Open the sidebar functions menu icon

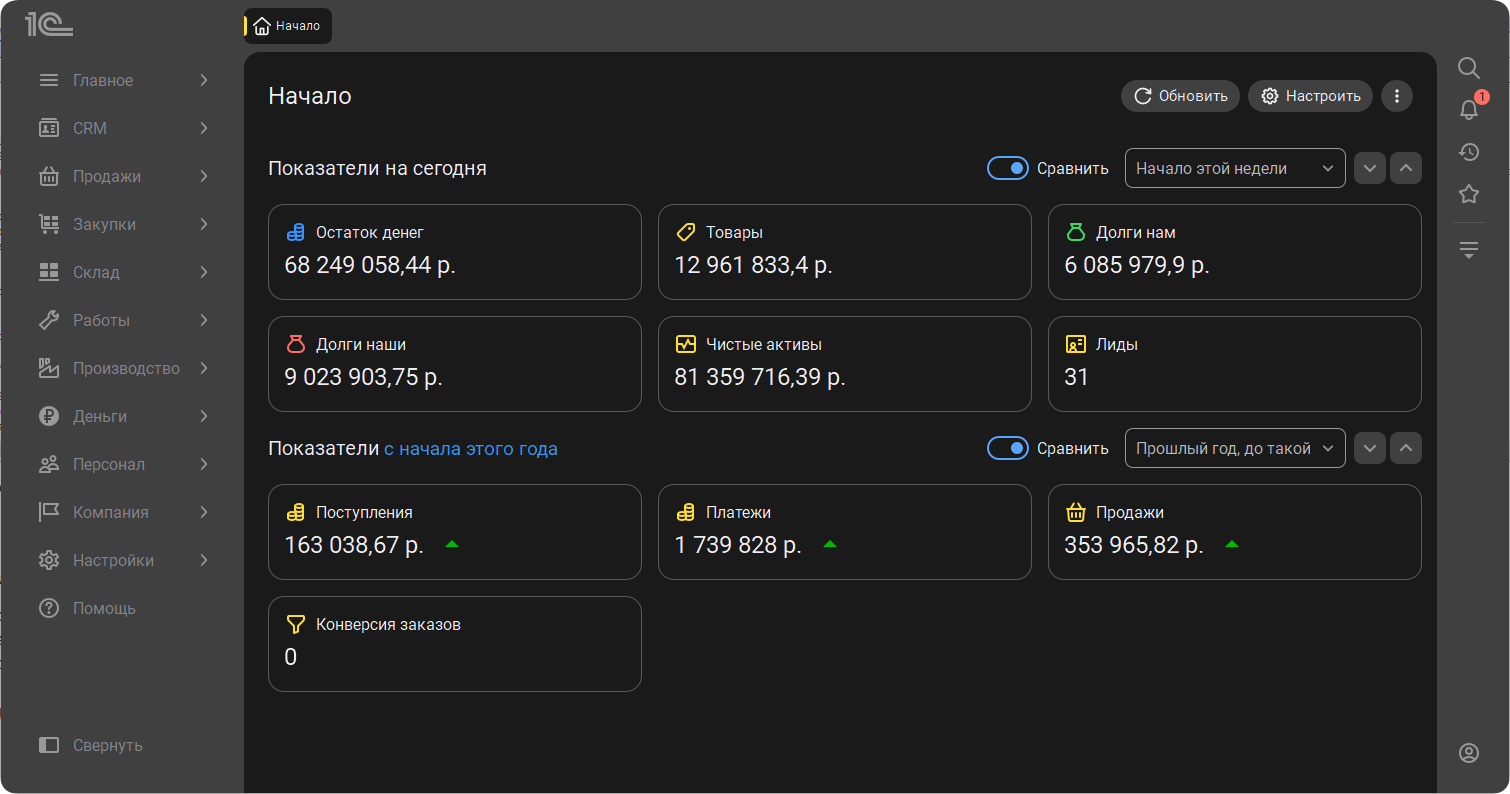tap(1468, 250)
